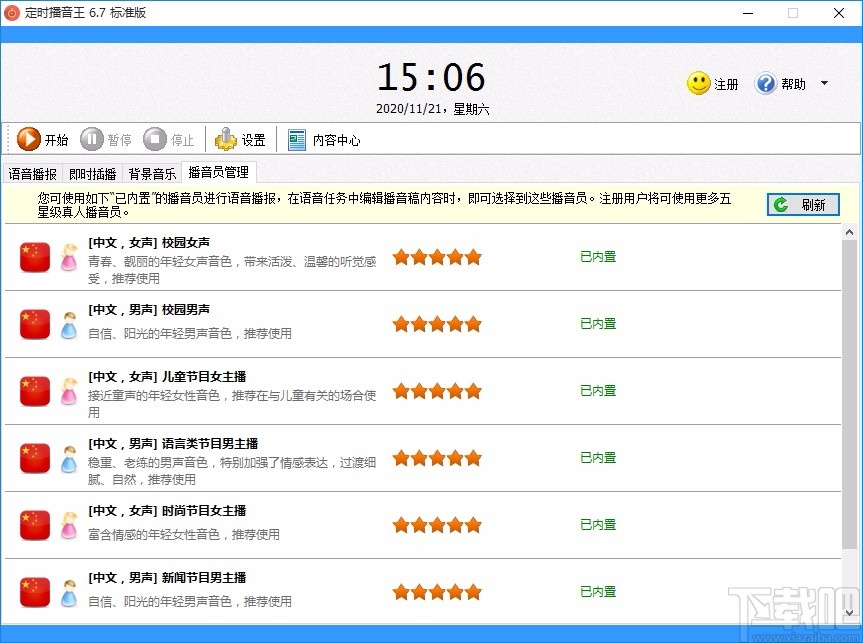Click the 已内置 label for 新闻节目男主播
Image resolution: width=863 pixels, height=643 pixels.
(x=597, y=591)
